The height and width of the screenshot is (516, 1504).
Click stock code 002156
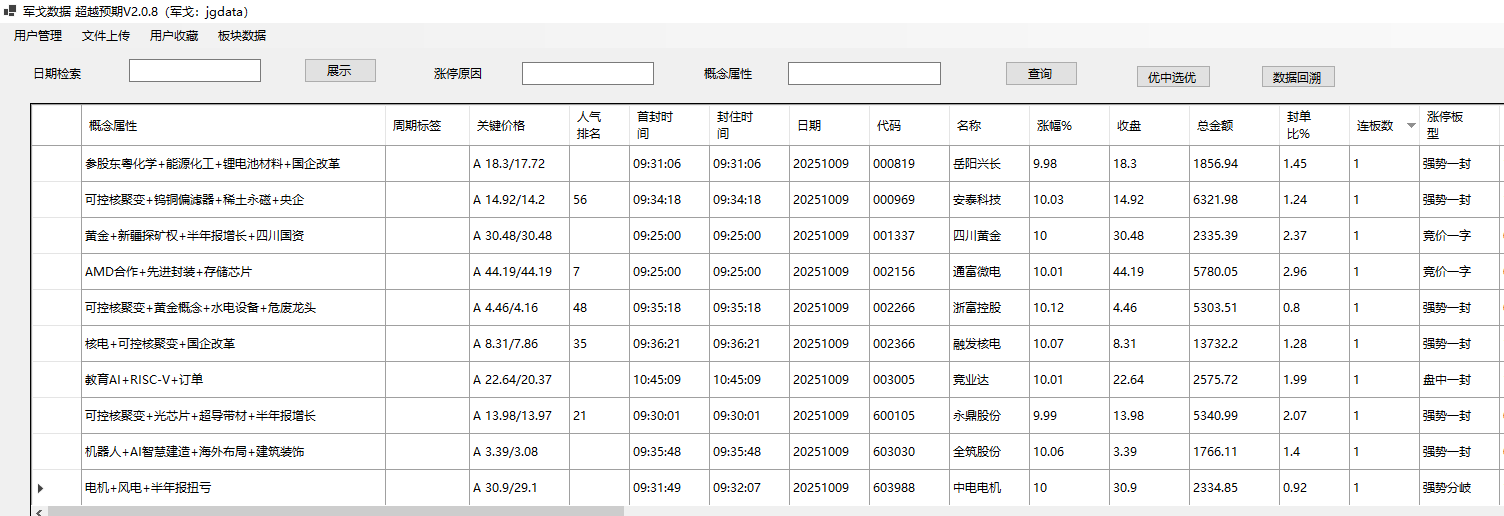[x=894, y=272]
